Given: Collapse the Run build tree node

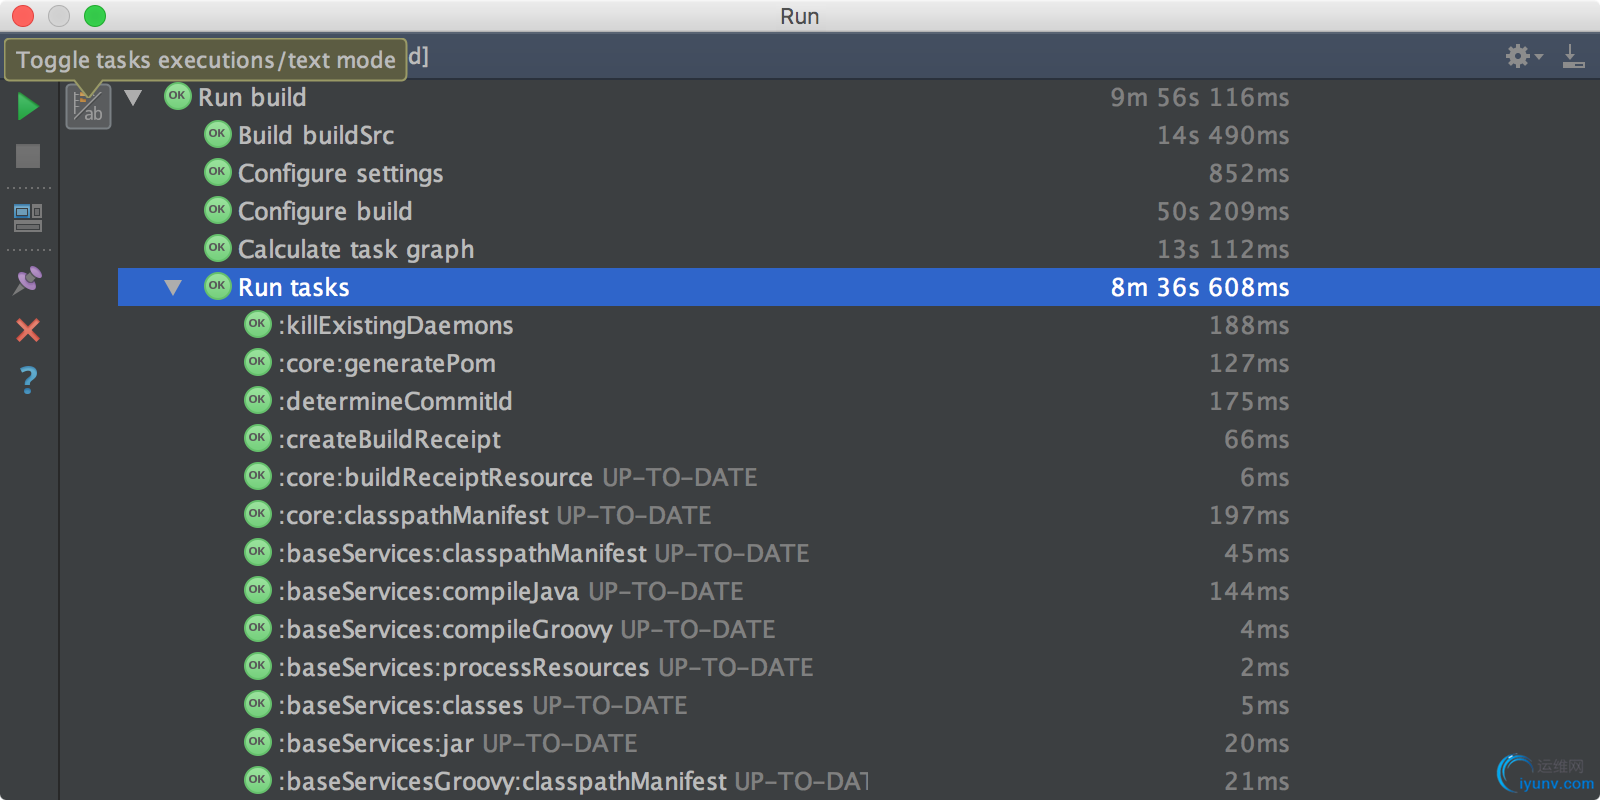Looking at the screenshot, I should tap(133, 97).
